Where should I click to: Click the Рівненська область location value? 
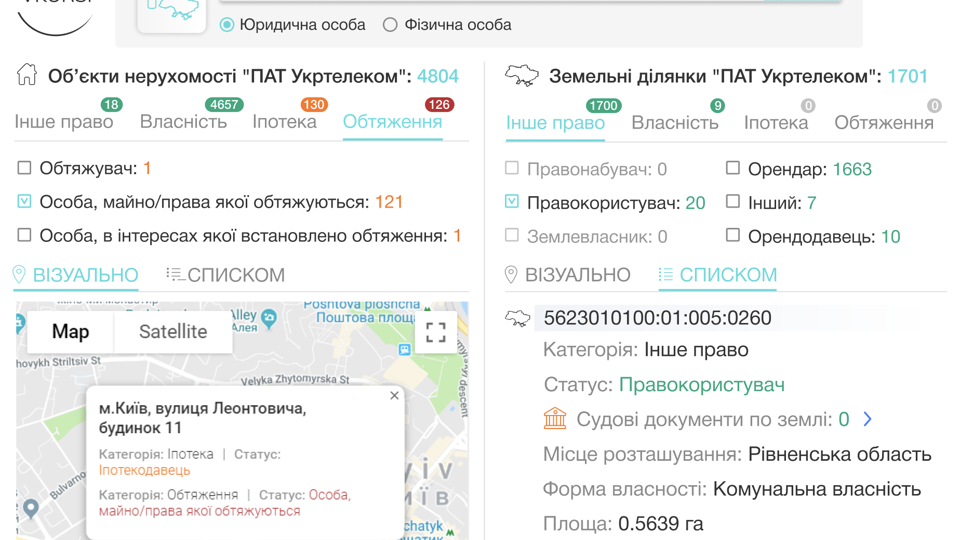(x=839, y=454)
